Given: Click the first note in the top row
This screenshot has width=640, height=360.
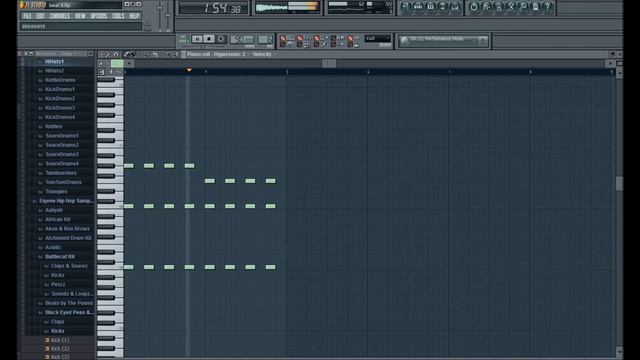Looking at the screenshot, I should tap(129, 166).
